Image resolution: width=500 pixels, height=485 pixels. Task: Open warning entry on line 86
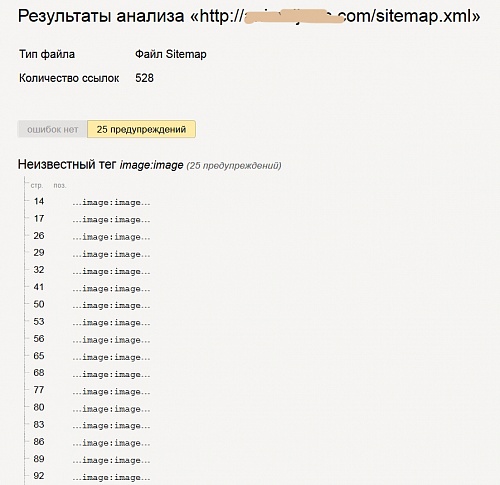pos(92,442)
